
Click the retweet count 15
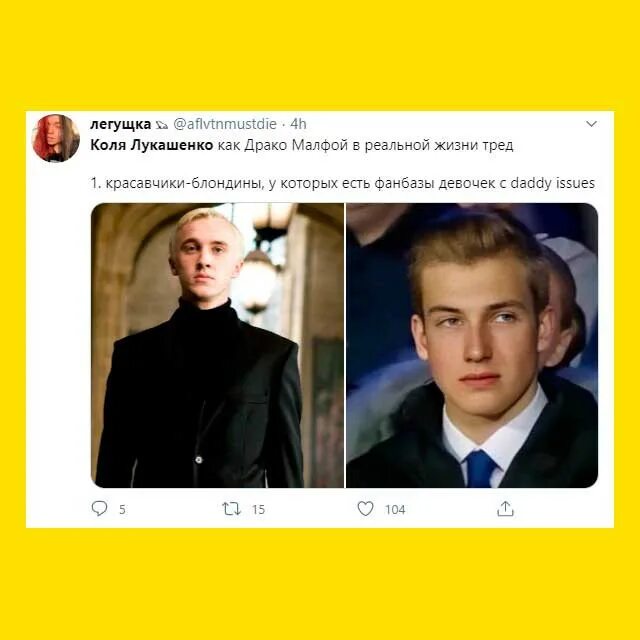coord(258,509)
